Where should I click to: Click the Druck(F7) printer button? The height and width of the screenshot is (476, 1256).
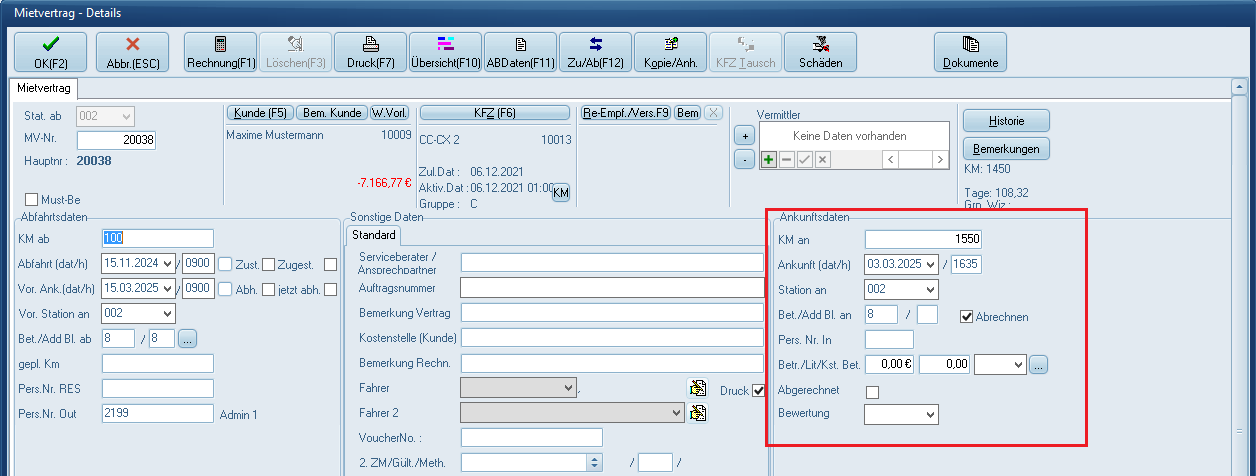point(370,52)
